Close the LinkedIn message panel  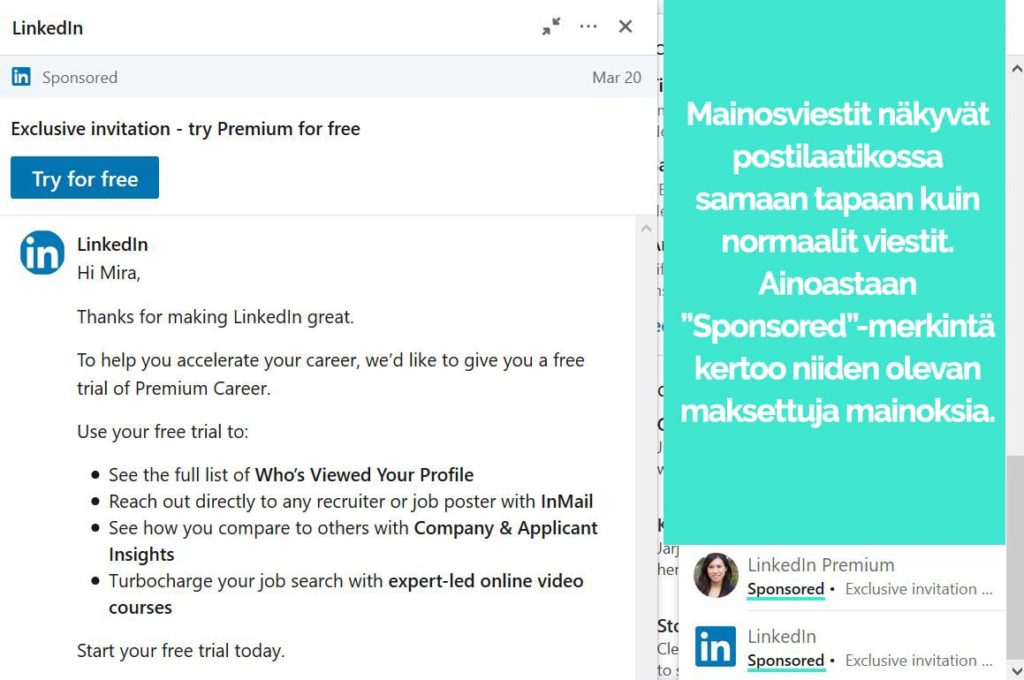coord(625,27)
